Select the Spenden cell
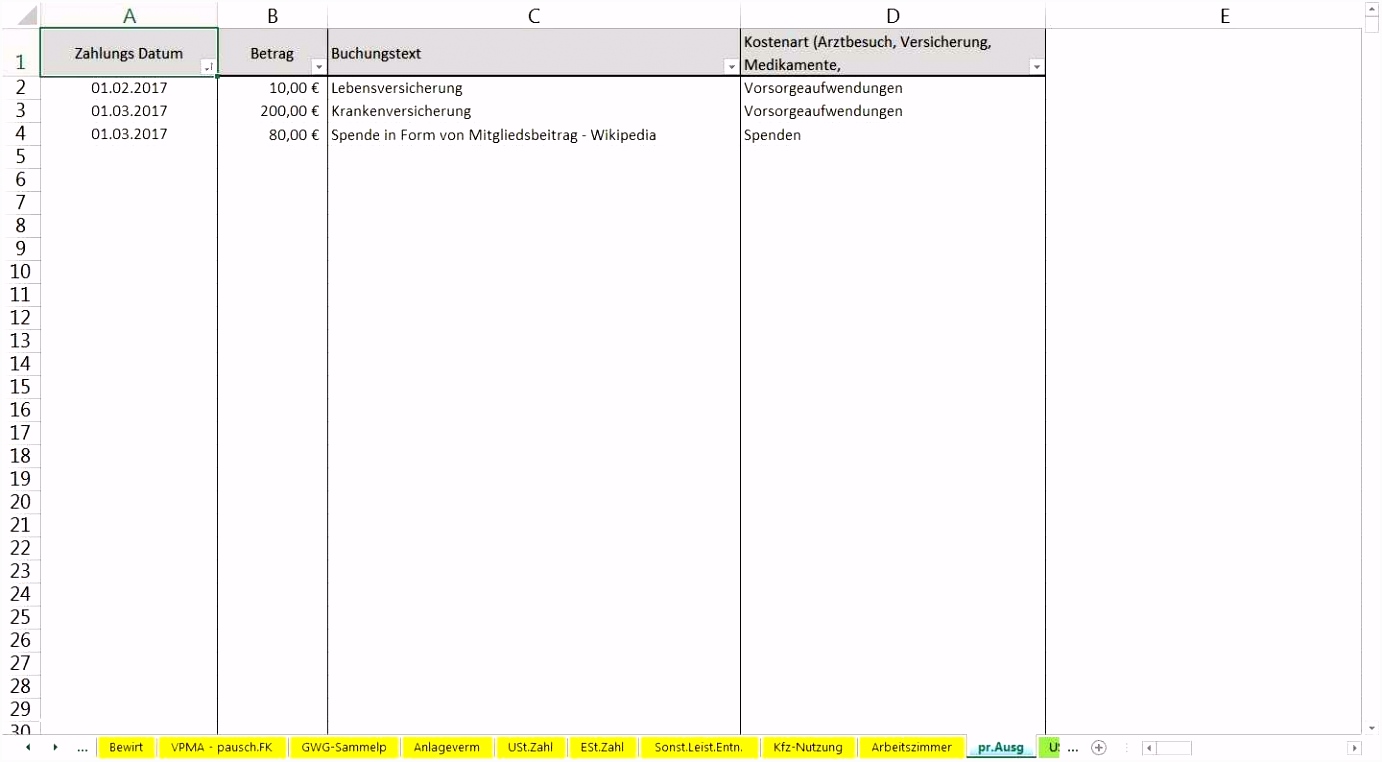 click(893, 134)
